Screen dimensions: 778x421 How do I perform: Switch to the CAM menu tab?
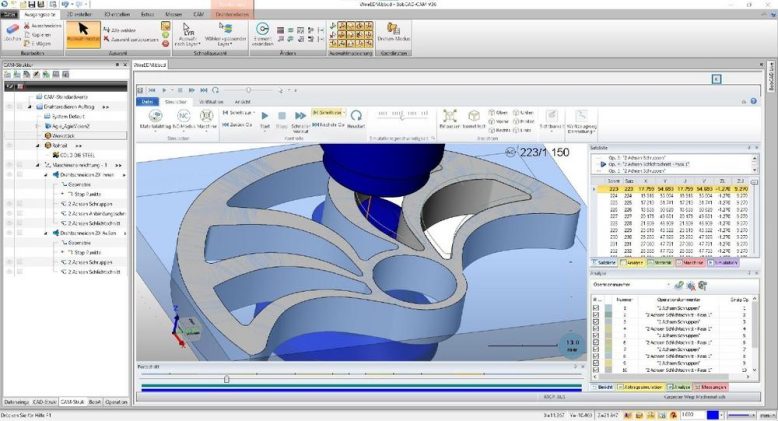coord(196,15)
